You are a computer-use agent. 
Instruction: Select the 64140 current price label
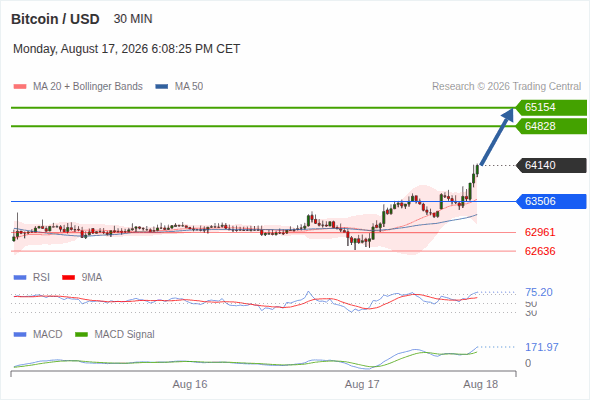pyautogui.click(x=551, y=165)
